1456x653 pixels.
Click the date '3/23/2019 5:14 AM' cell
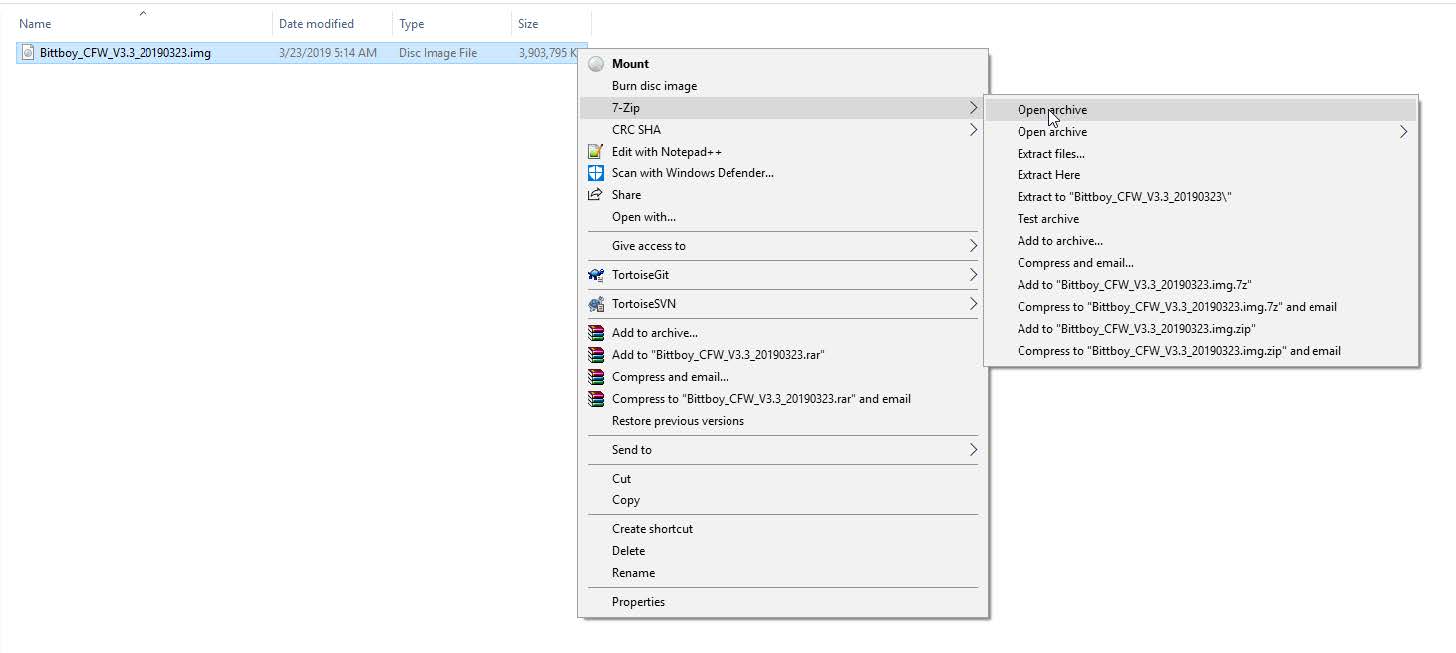coord(328,53)
